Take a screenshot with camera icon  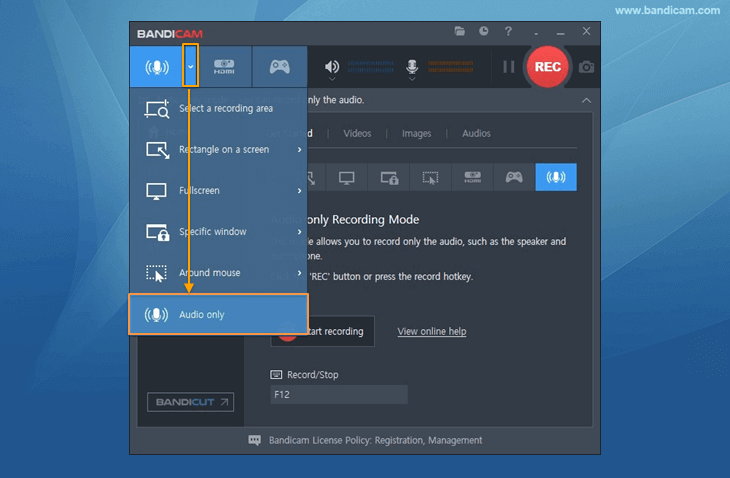pos(586,67)
